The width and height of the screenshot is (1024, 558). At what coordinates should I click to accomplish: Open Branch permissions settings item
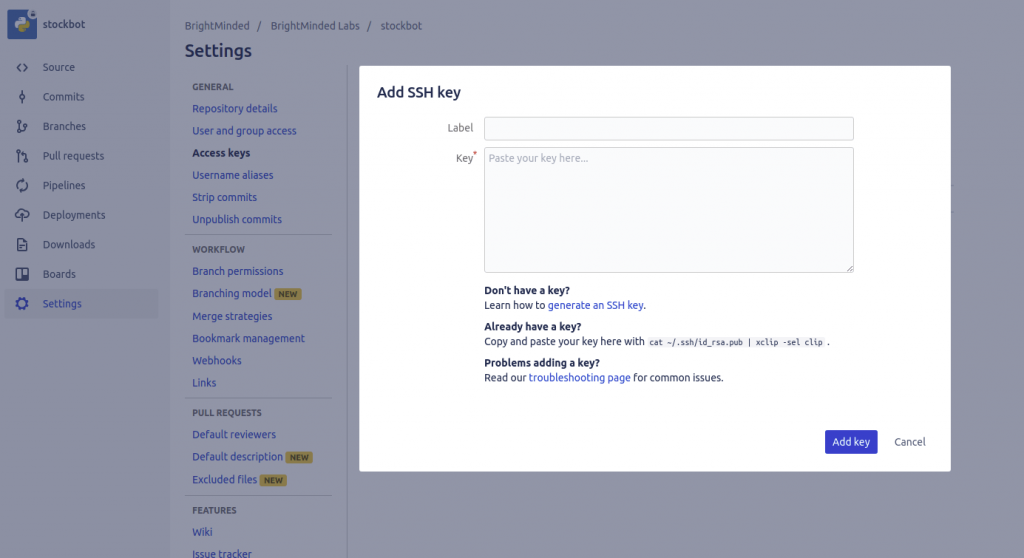(x=237, y=271)
